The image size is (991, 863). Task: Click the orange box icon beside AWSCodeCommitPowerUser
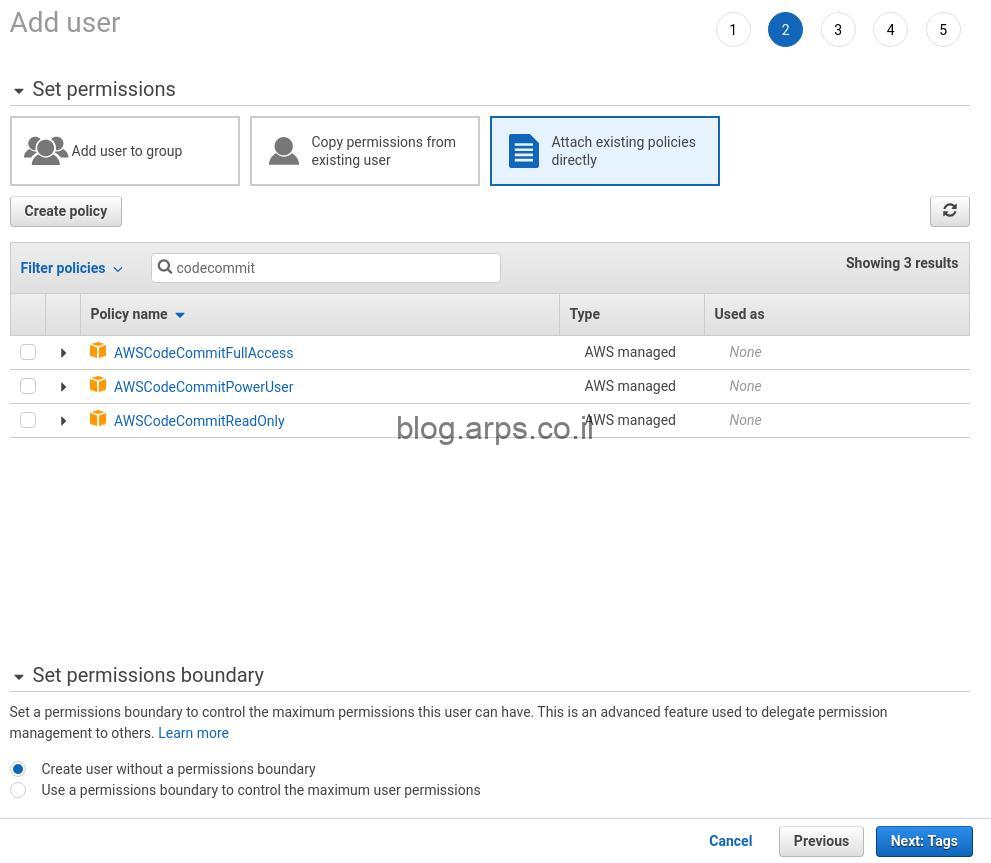[98, 384]
